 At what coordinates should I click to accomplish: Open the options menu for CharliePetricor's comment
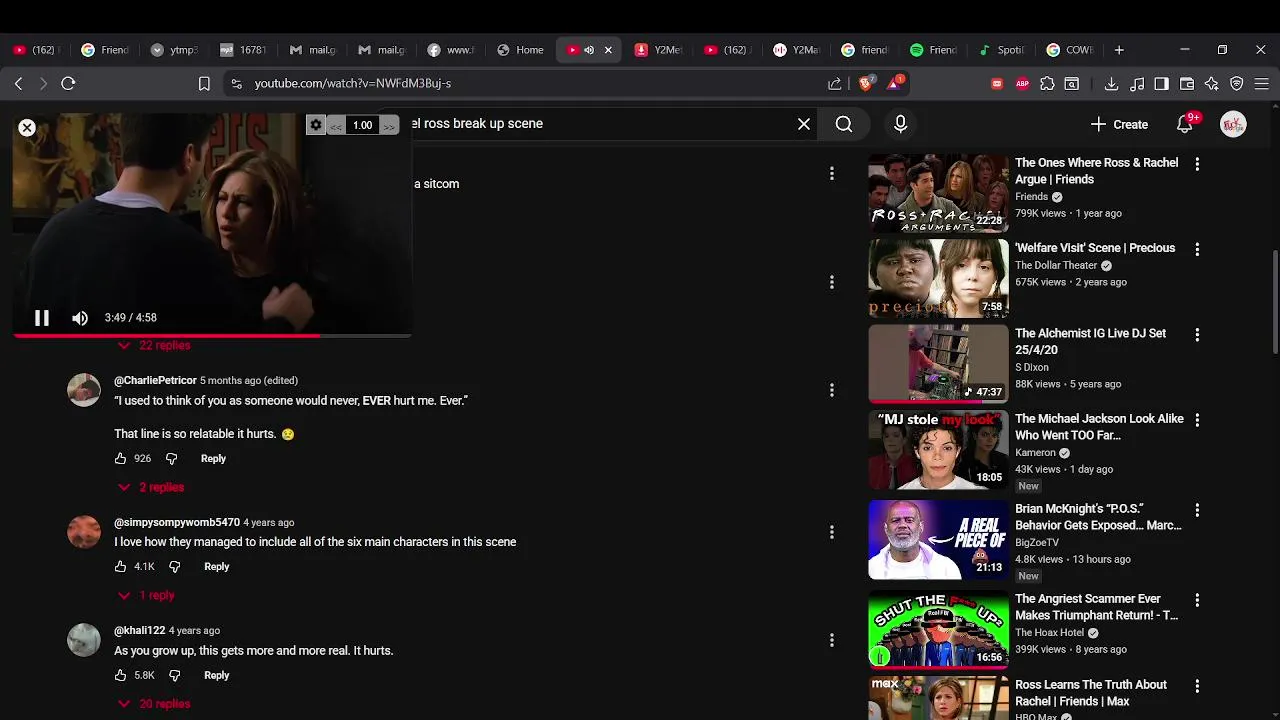[x=831, y=390]
